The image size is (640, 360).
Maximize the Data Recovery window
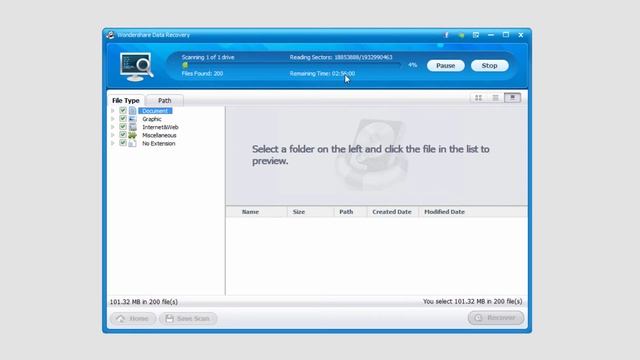(x=506, y=35)
